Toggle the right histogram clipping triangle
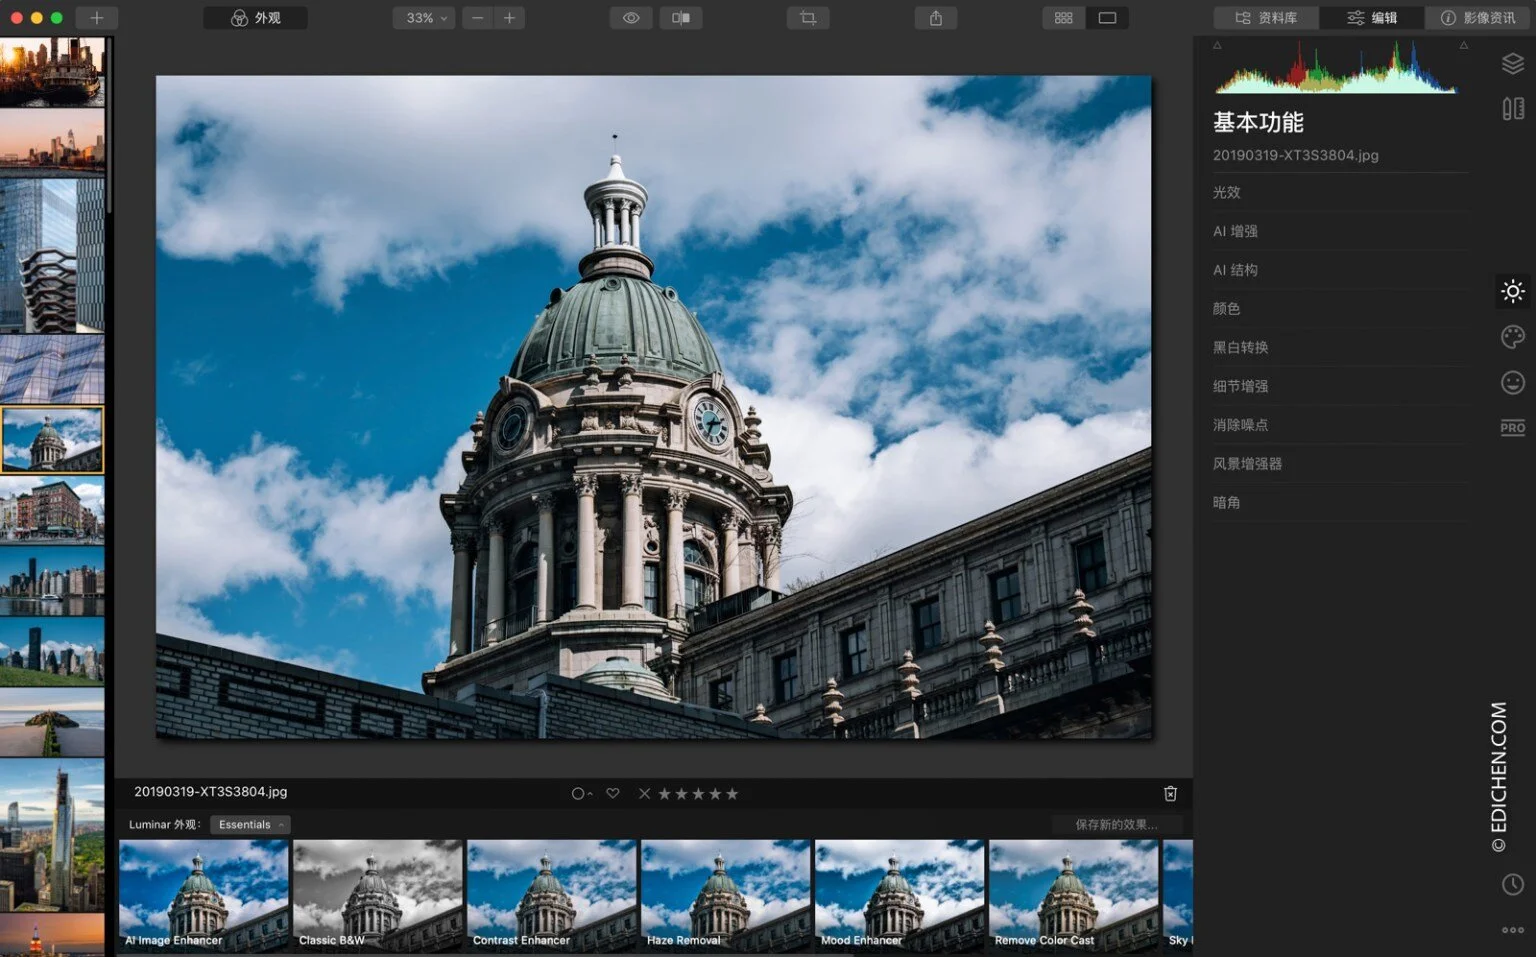The width and height of the screenshot is (1536, 957). coord(1463,45)
